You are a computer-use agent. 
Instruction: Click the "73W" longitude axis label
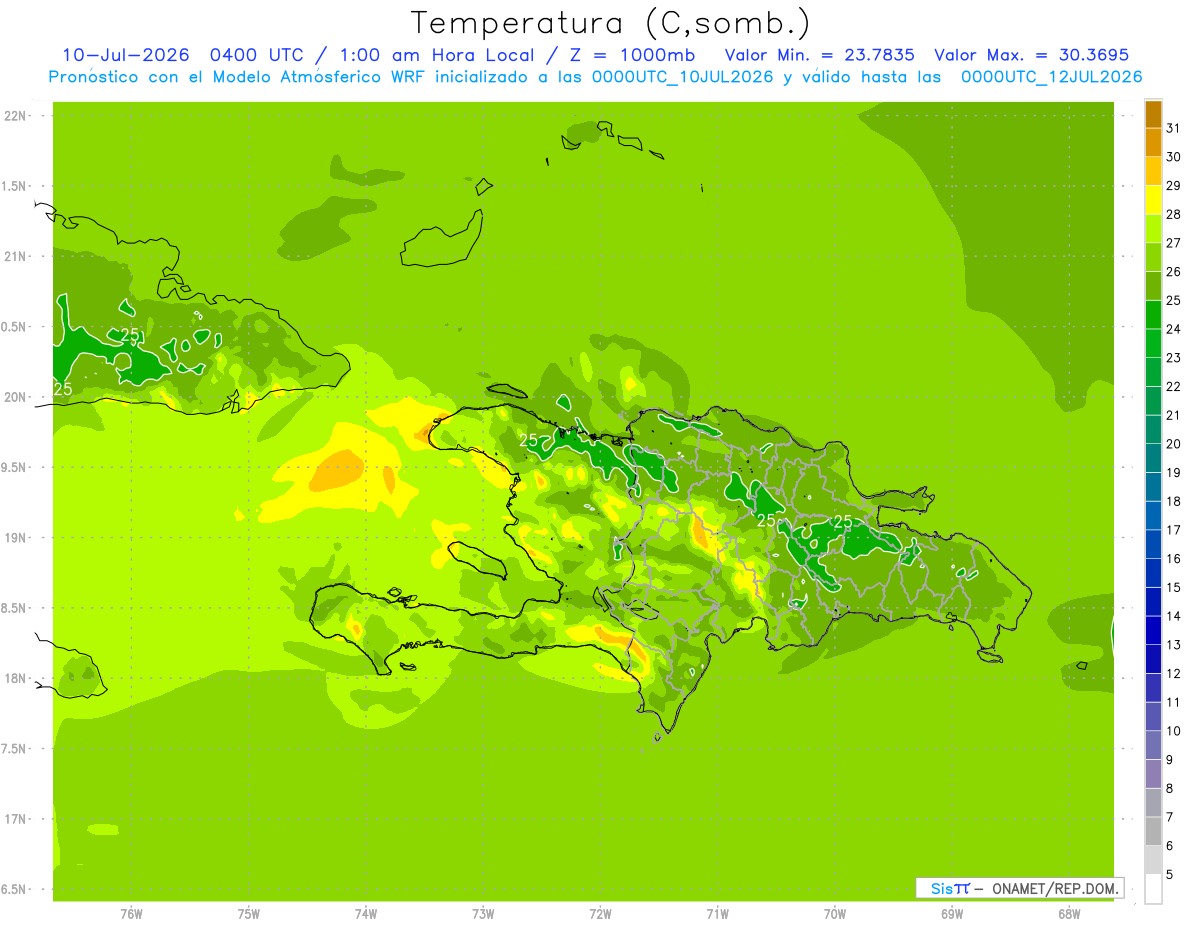pyautogui.click(x=483, y=914)
